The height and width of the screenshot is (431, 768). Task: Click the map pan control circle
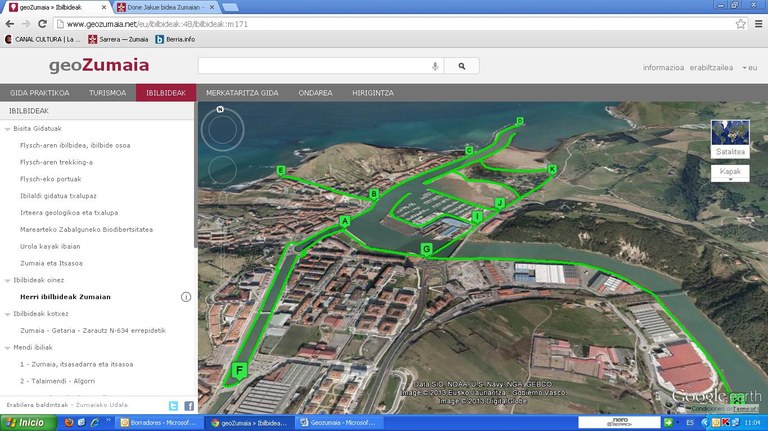pos(222,170)
